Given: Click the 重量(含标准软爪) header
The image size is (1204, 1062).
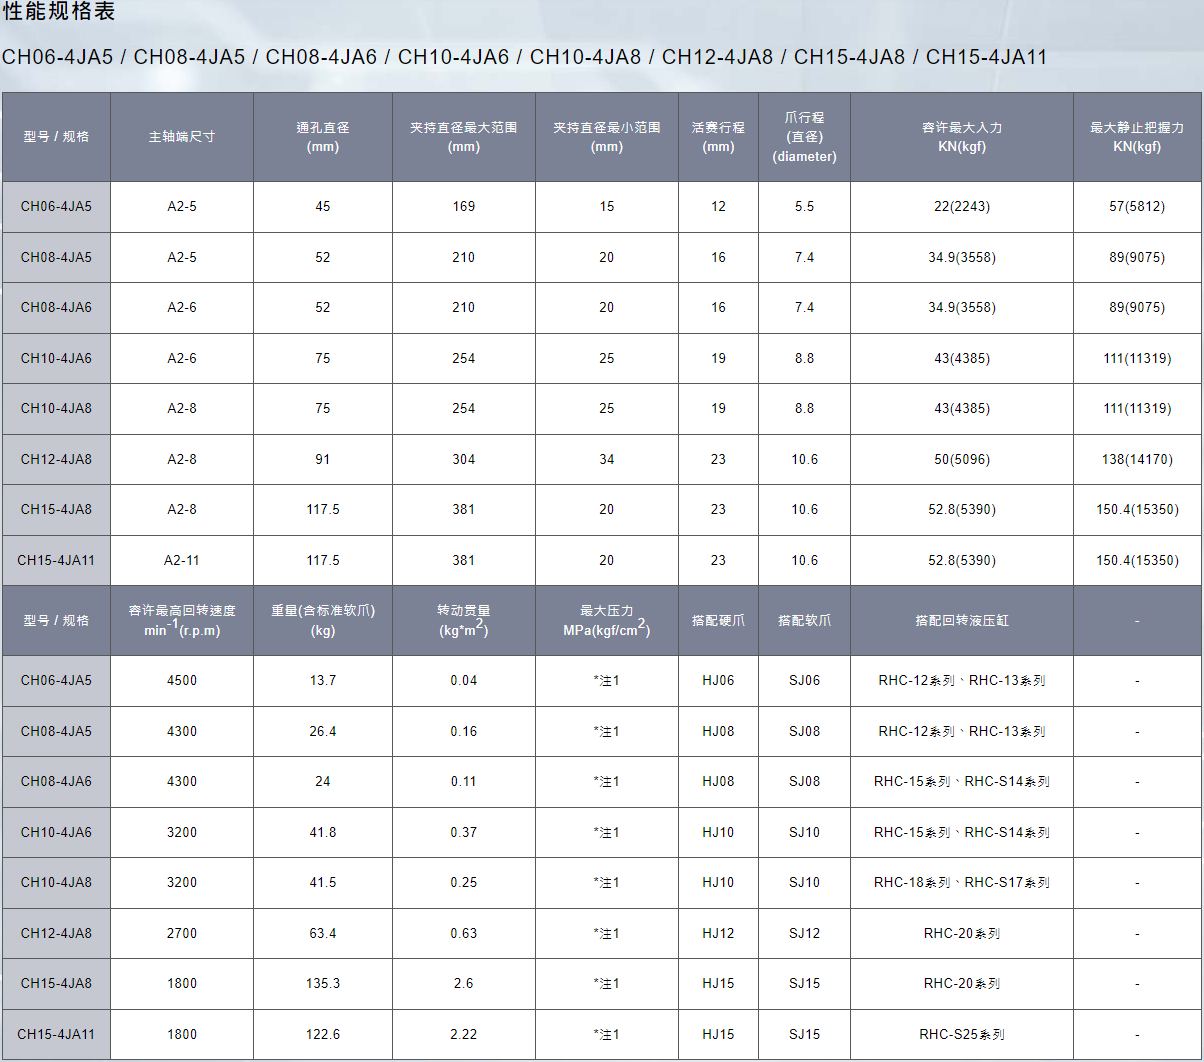Looking at the screenshot, I should (x=323, y=621).
